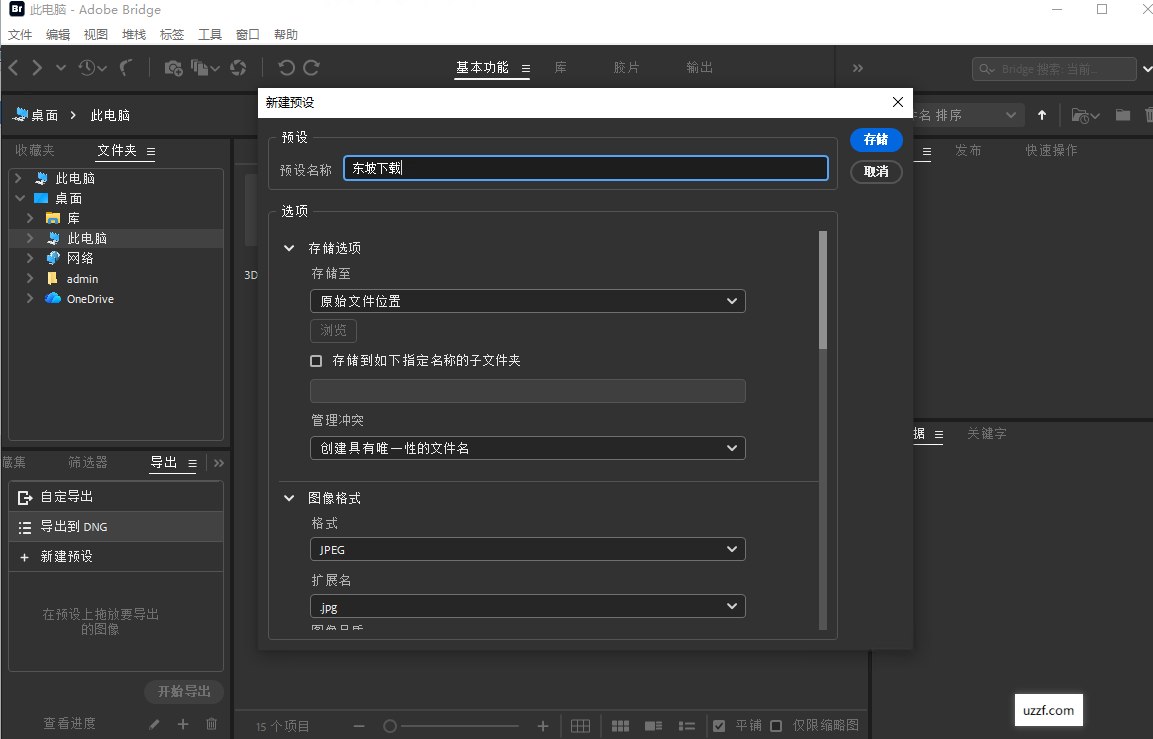Image resolution: width=1153 pixels, height=739 pixels.
Task: Click the pencil edit icon near 查看进度
Action: coord(155,724)
